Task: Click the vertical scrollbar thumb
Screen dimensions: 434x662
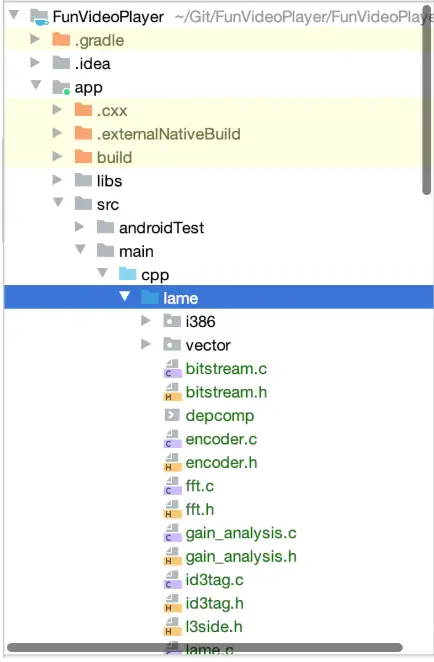Action: pos(427,99)
